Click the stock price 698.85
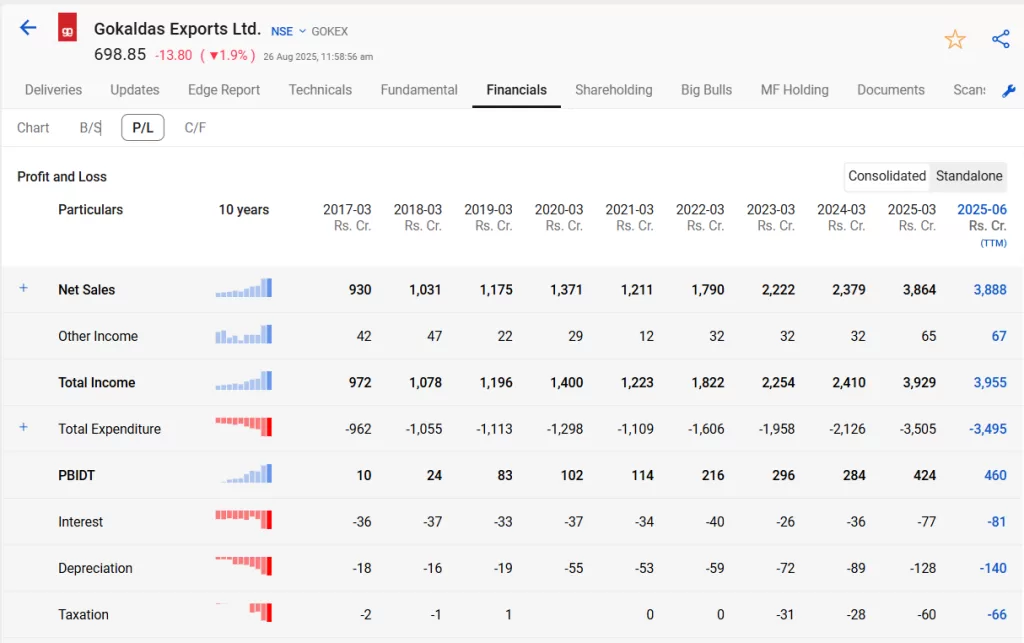This screenshot has height=643, width=1024. pyautogui.click(x=120, y=54)
